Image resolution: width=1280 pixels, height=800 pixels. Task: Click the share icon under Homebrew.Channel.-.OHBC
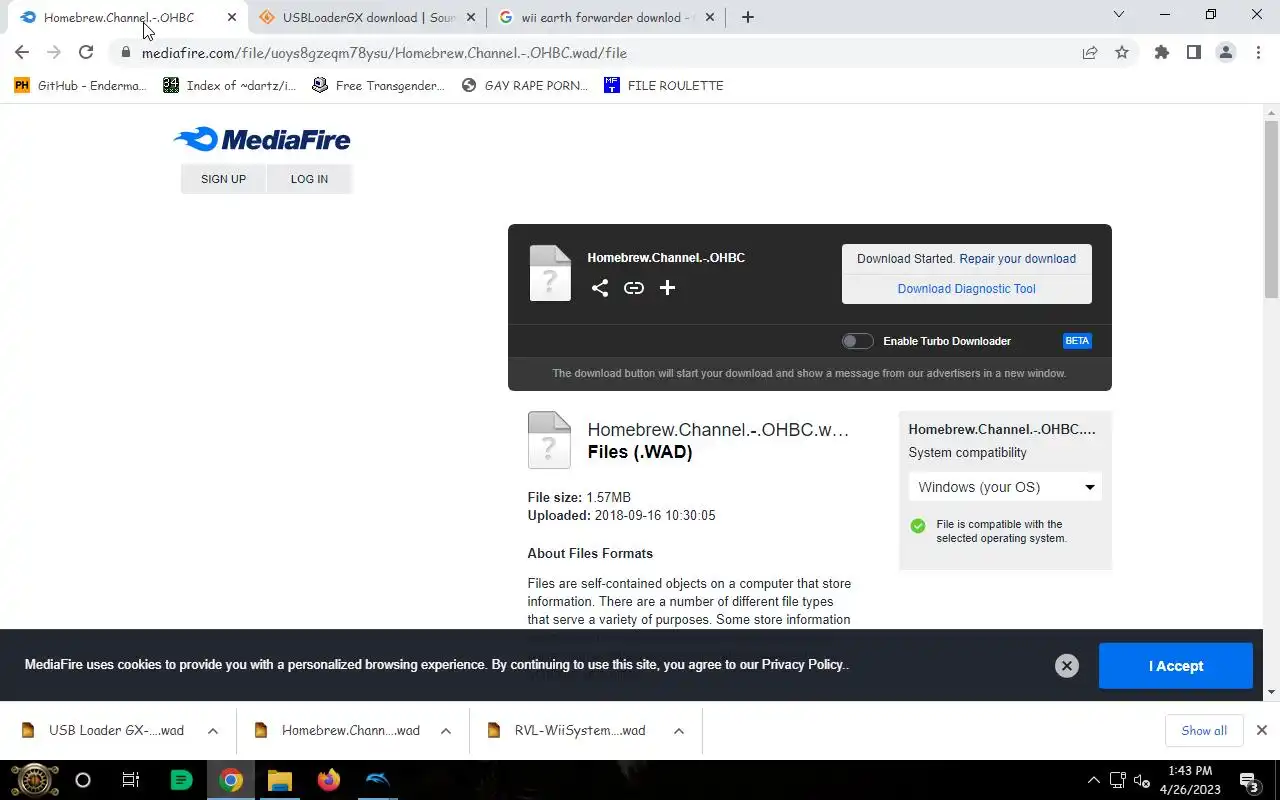(600, 288)
